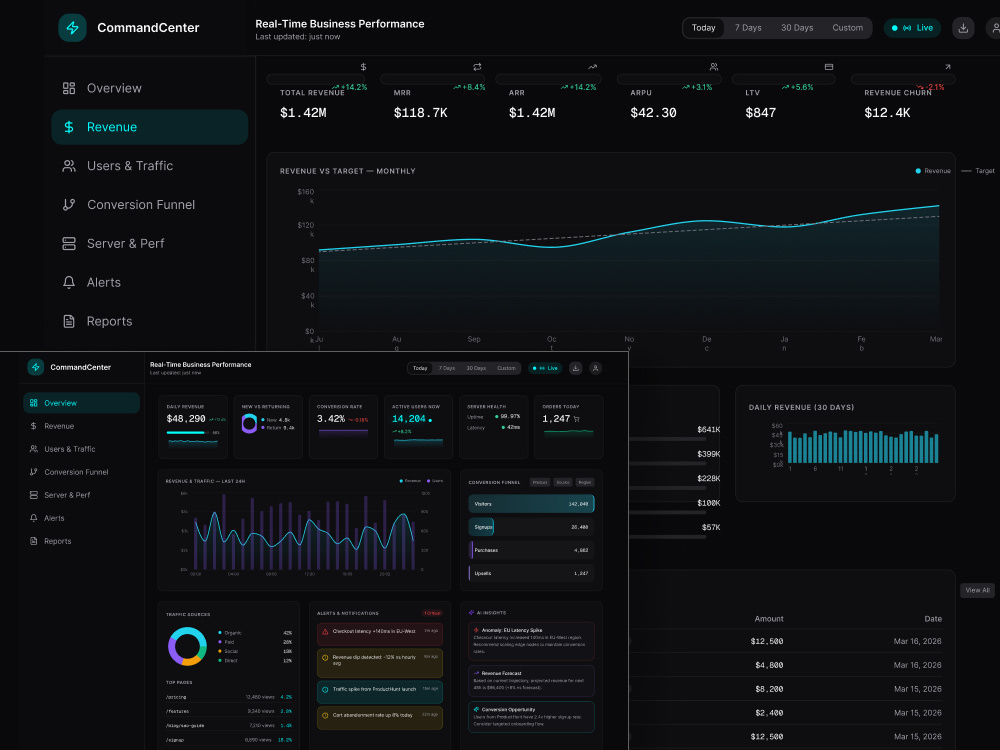Select 7 Days range in front window
Screen dimensions: 1000x750
(x=447, y=368)
